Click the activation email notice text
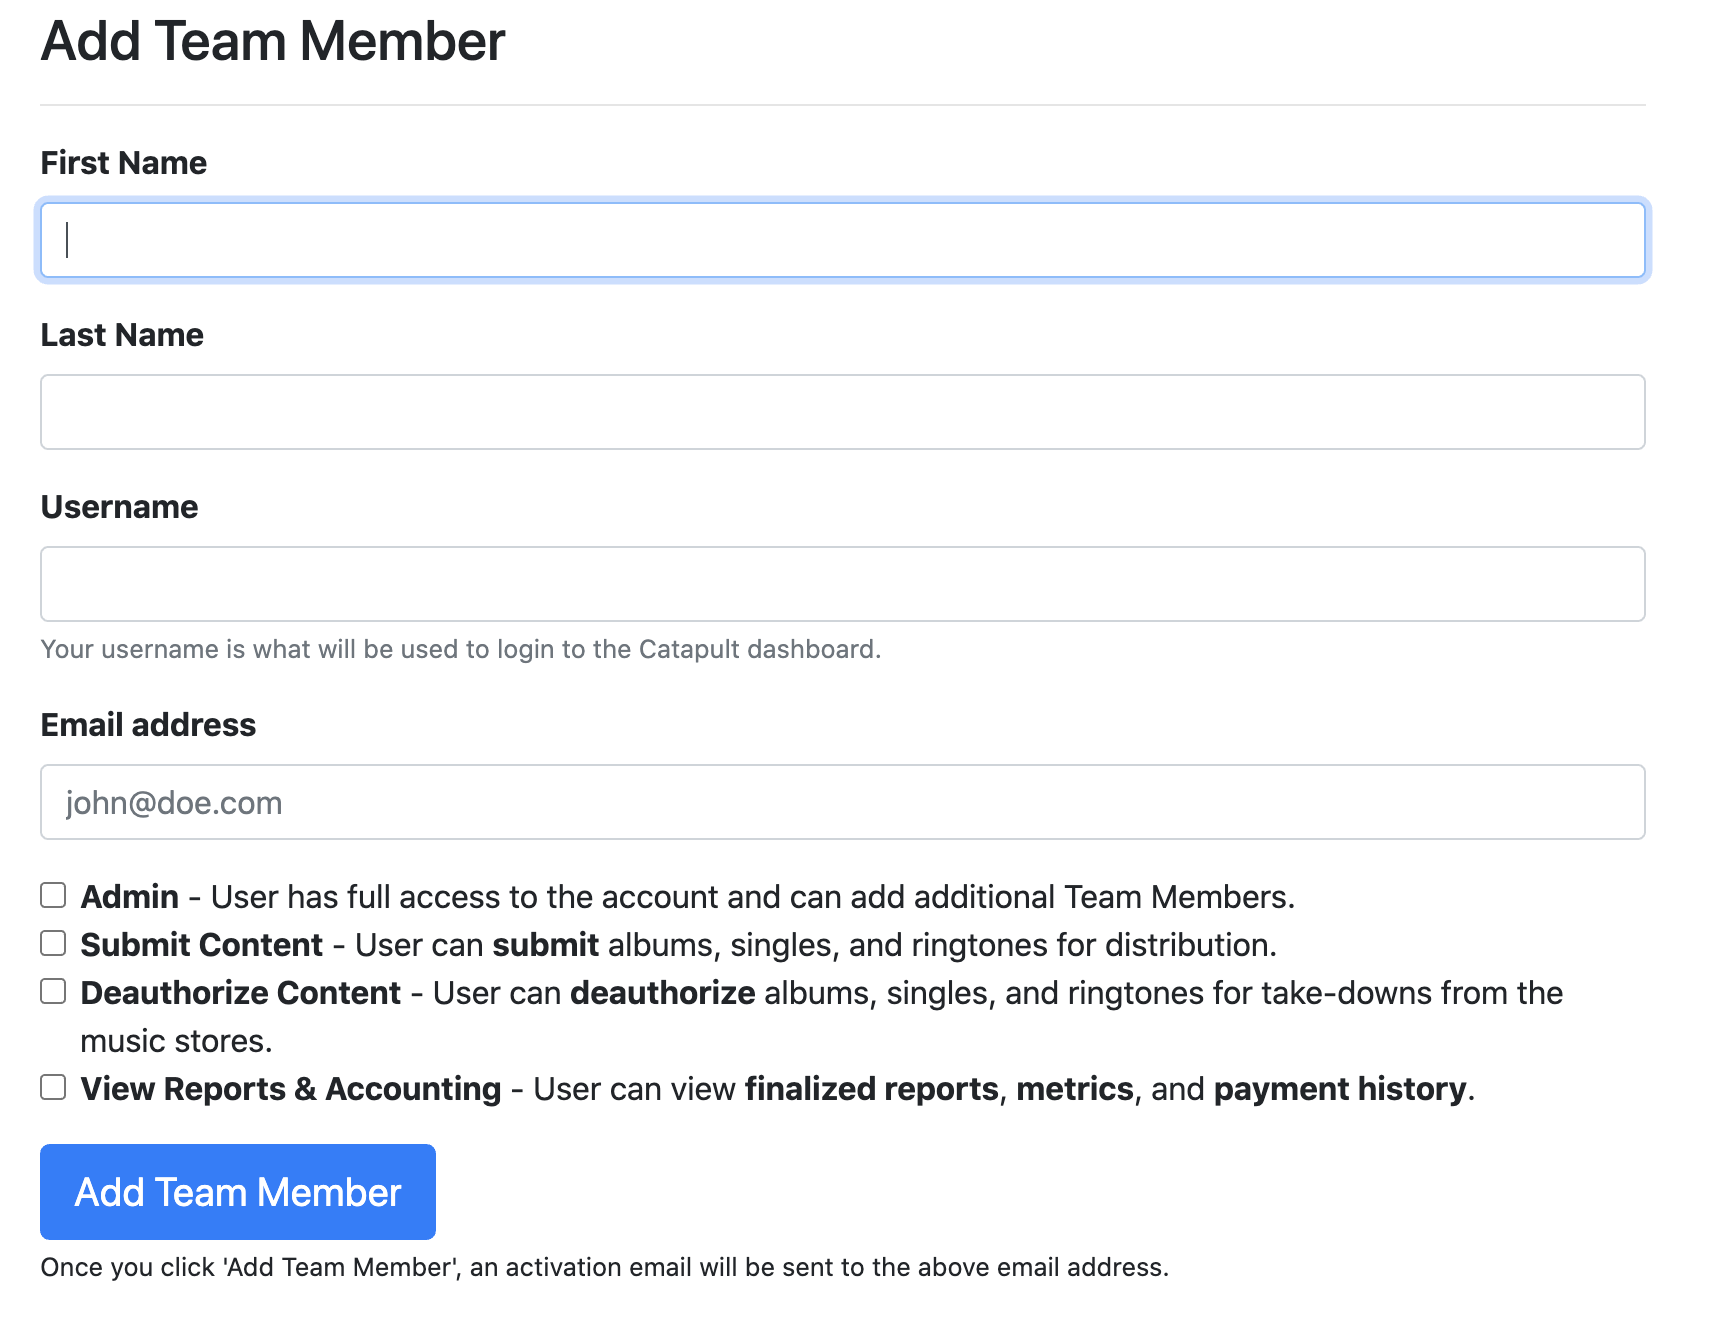Viewport: 1726px width, 1332px height. 604,1267
